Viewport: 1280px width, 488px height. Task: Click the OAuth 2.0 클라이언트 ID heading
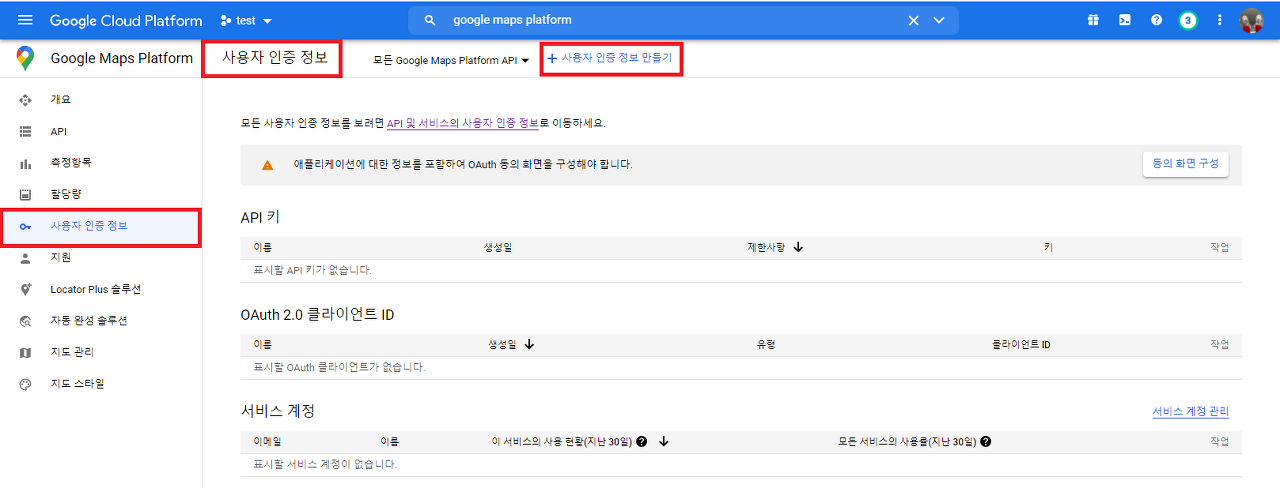pos(317,314)
